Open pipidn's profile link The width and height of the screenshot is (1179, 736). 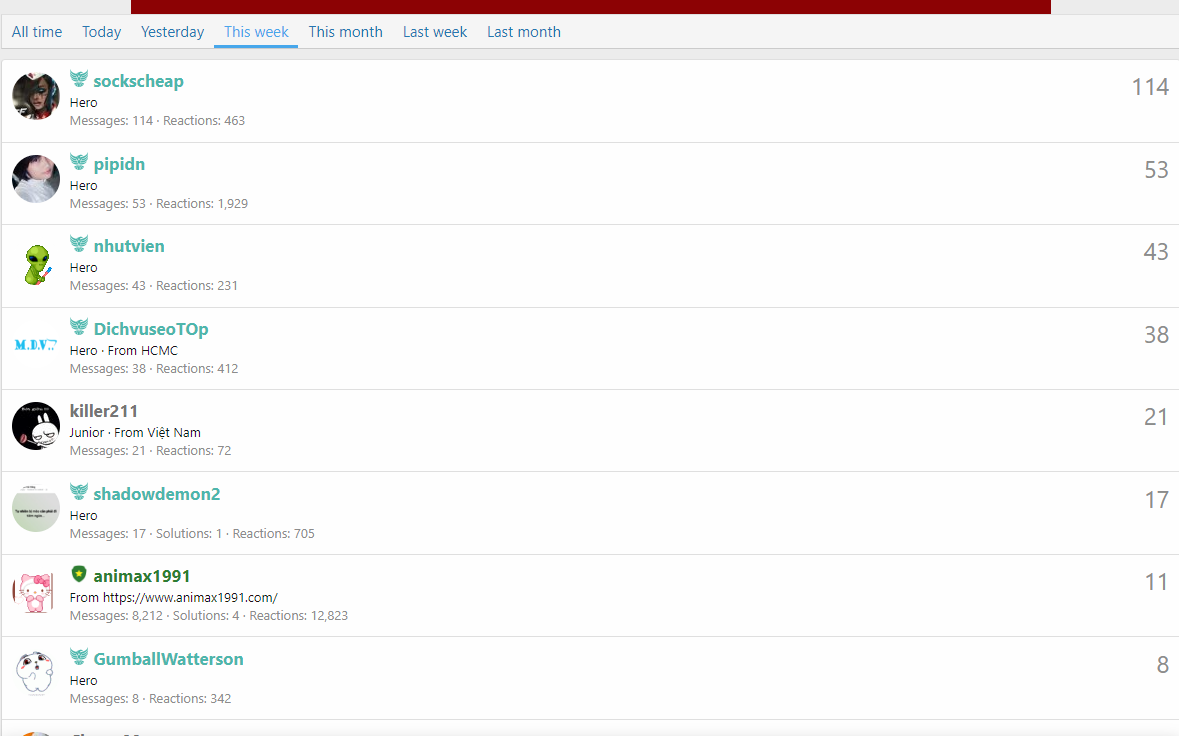pyautogui.click(x=119, y=164)
